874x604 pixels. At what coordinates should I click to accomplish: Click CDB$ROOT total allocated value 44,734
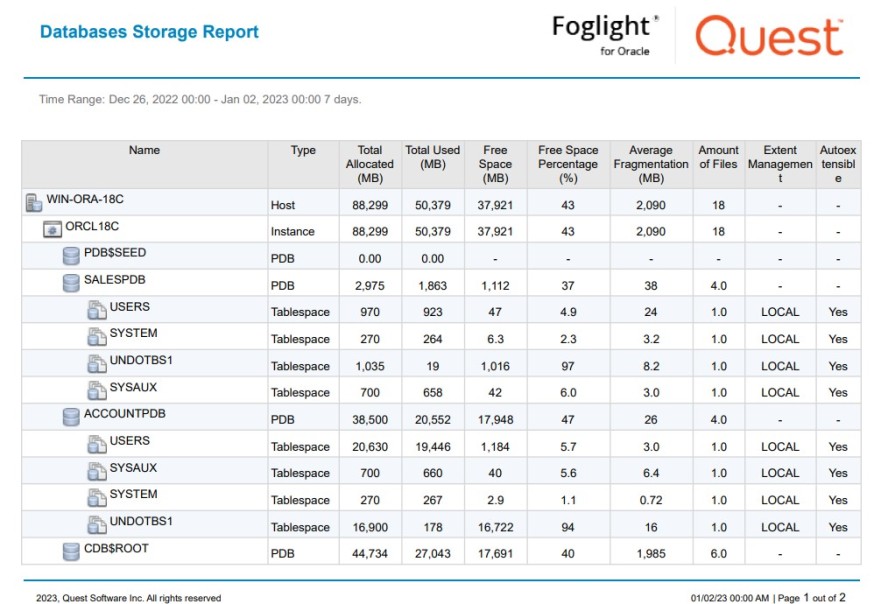click(x=370, y=554)
